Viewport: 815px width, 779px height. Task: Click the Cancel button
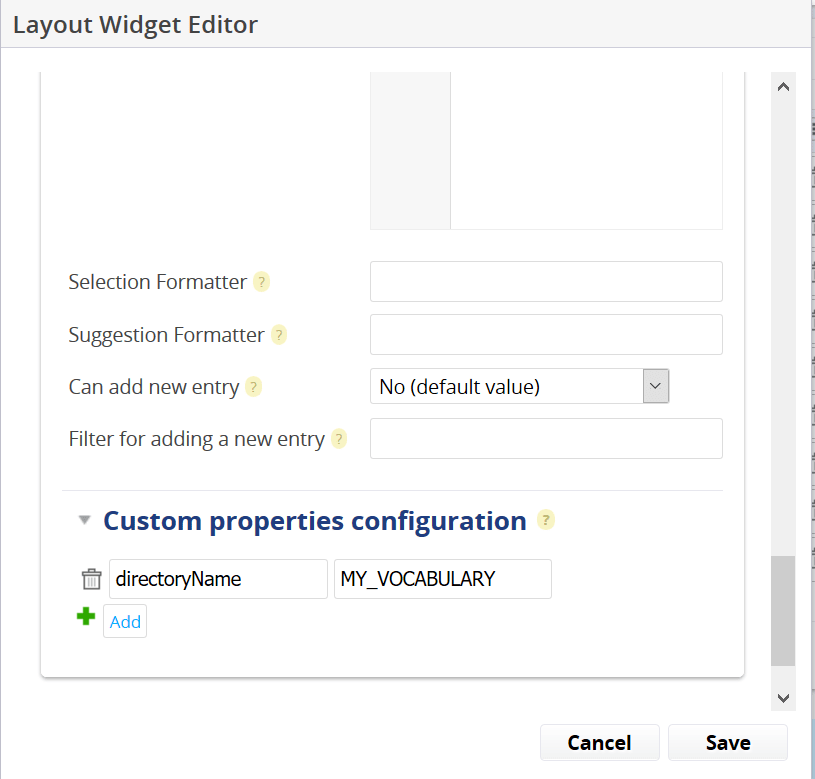599,743
